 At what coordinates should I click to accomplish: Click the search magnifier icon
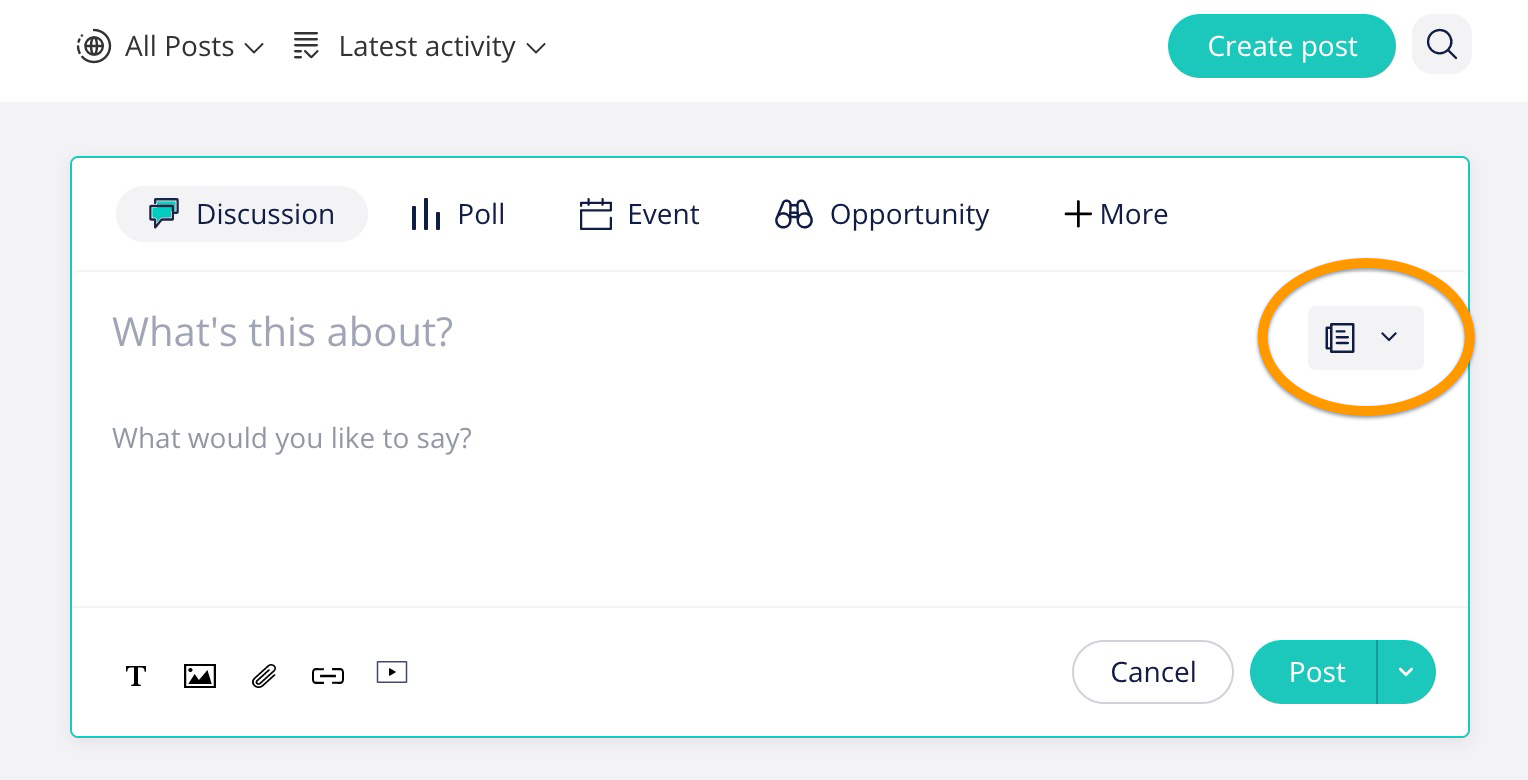1441,45
